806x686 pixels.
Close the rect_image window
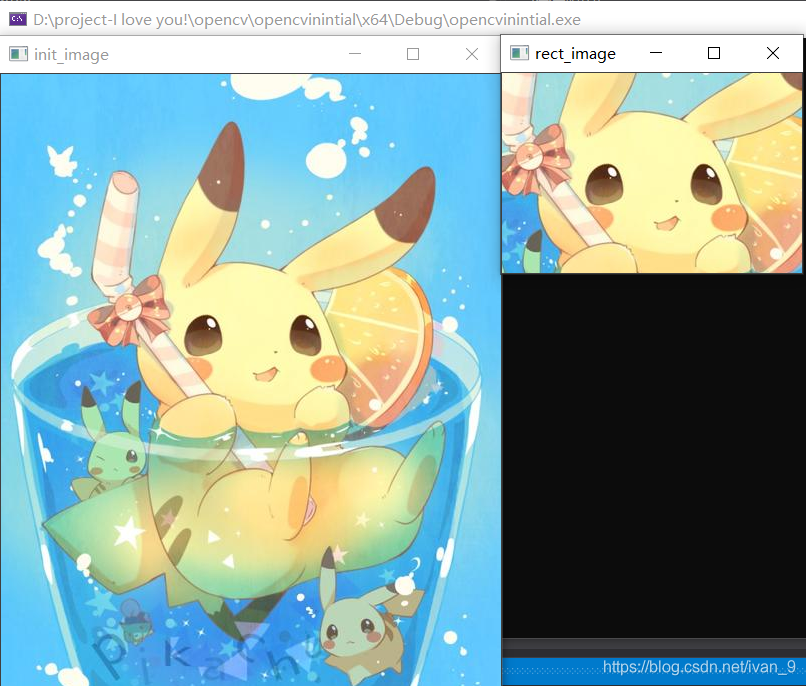pyautogui.click(x=773, y=53)
